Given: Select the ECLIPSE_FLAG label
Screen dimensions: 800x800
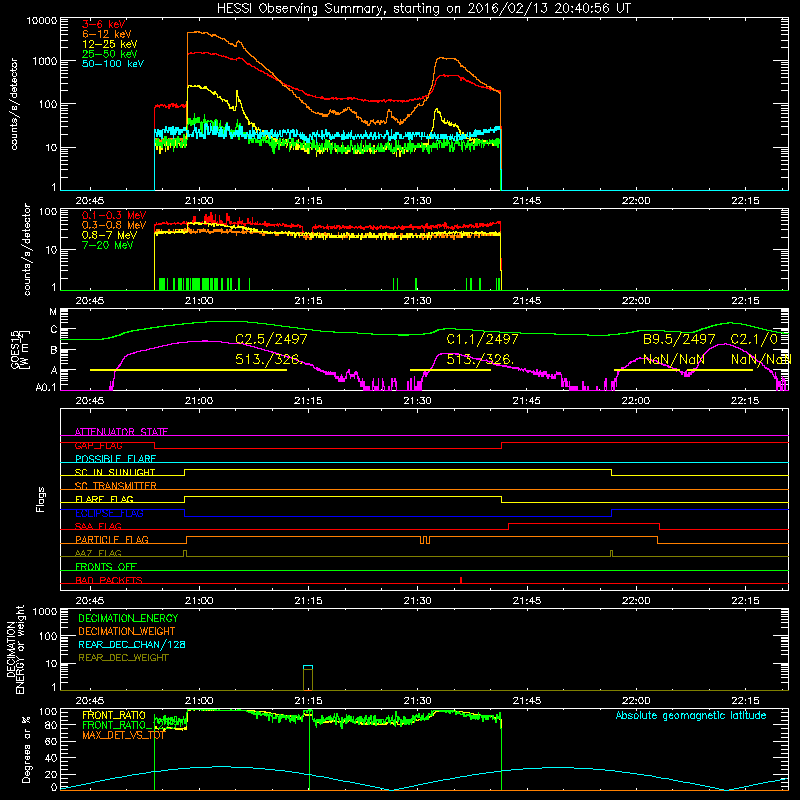Looking at the screenshot, I should [x=109, y=513].
